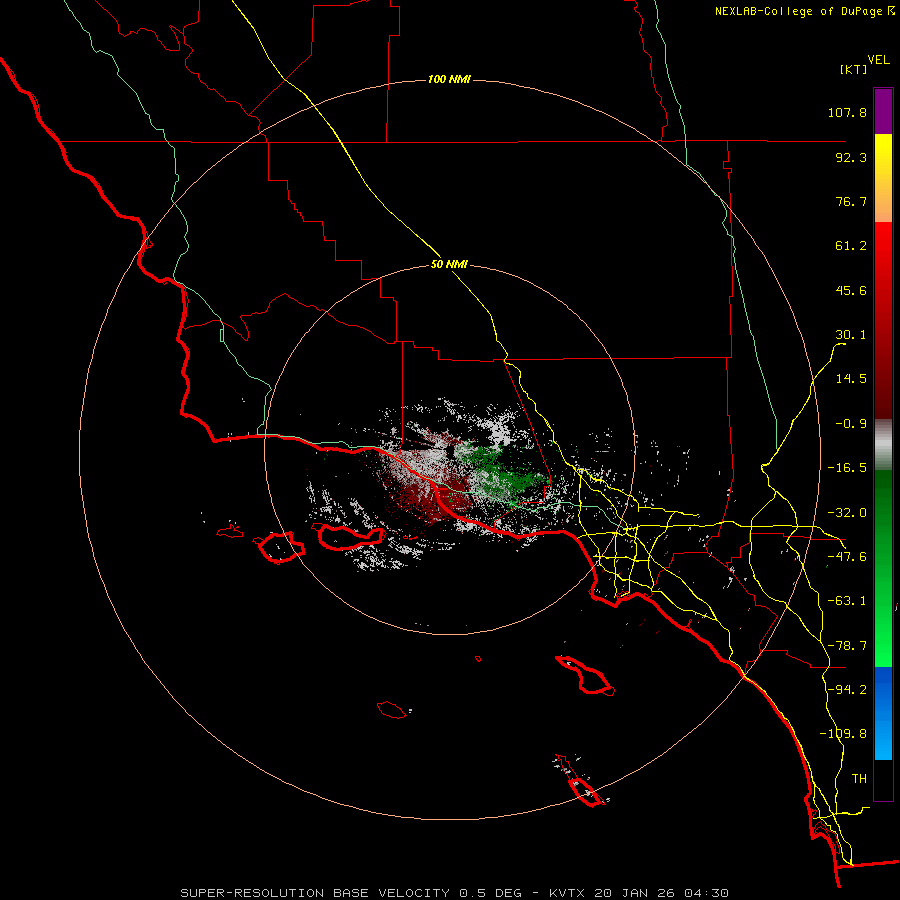This screenshot has width=900, height=900.
Task: Pick the purple segment of the color bar
Action: [x=883, y=111]
